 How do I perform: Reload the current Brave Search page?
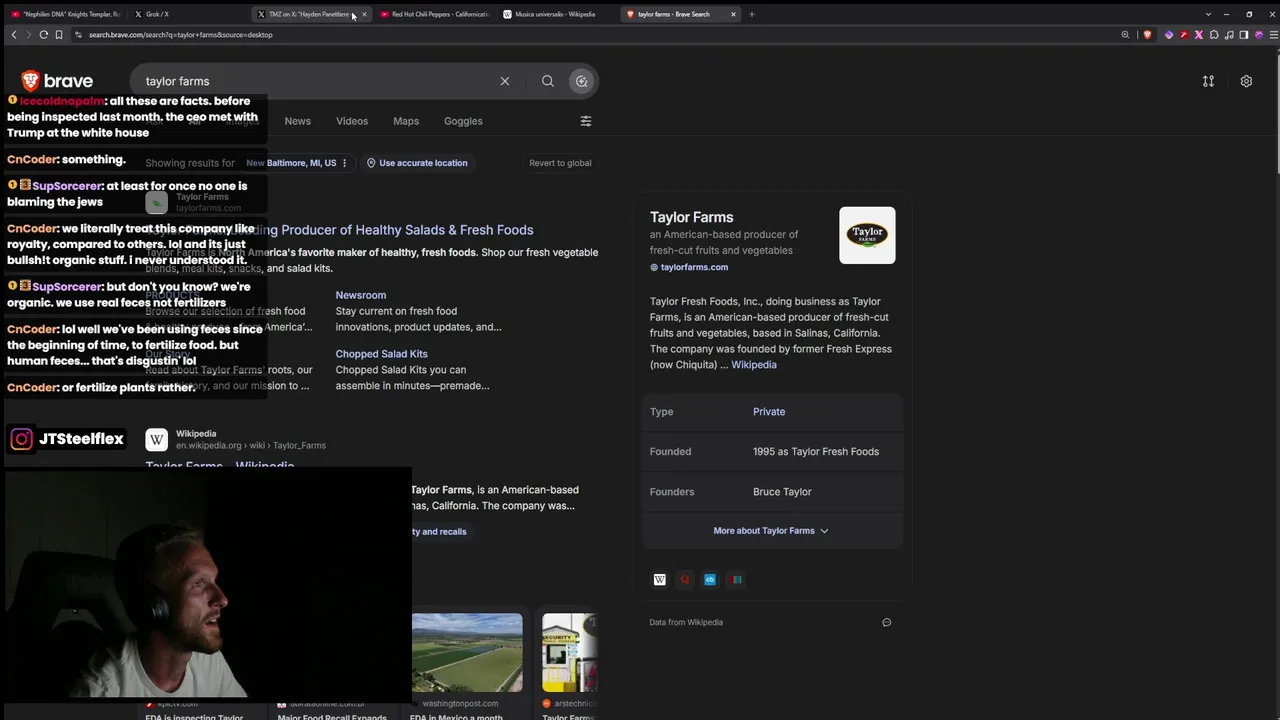pos(43,35)
